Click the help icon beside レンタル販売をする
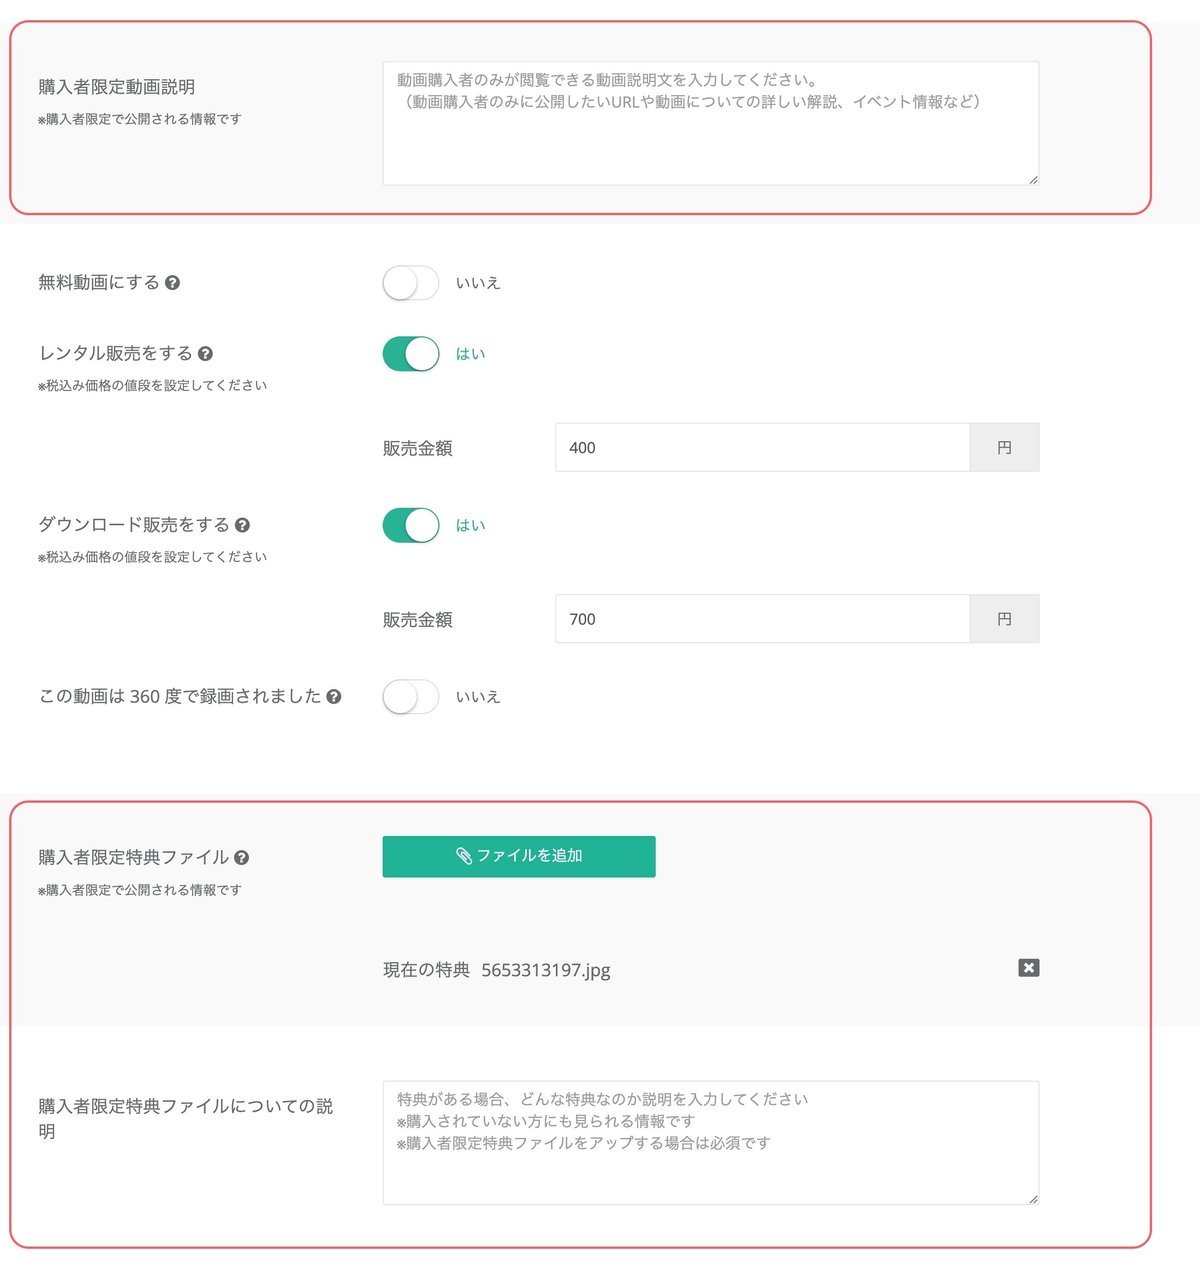 click(207, 352)
